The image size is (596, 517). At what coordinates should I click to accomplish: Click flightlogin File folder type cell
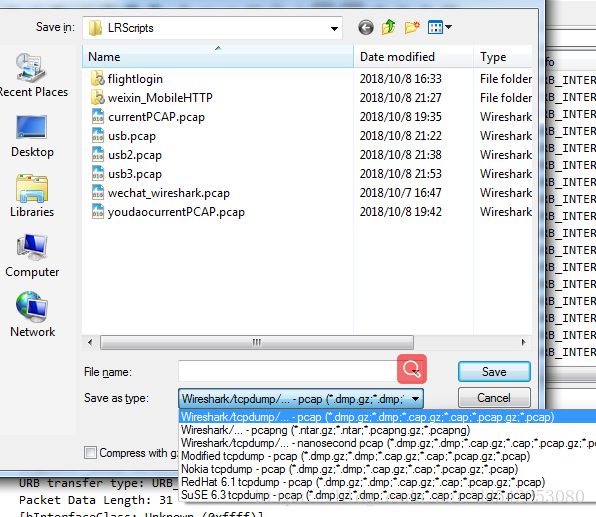click(x=506, y=79)
